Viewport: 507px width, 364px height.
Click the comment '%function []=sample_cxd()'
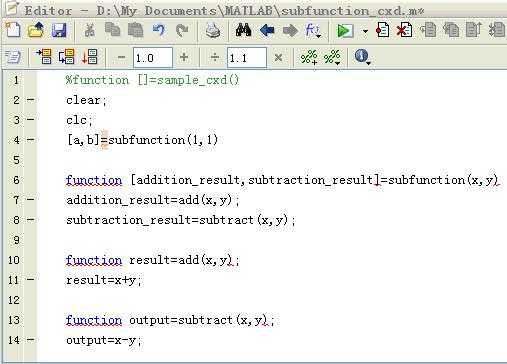tap(152, 80)
